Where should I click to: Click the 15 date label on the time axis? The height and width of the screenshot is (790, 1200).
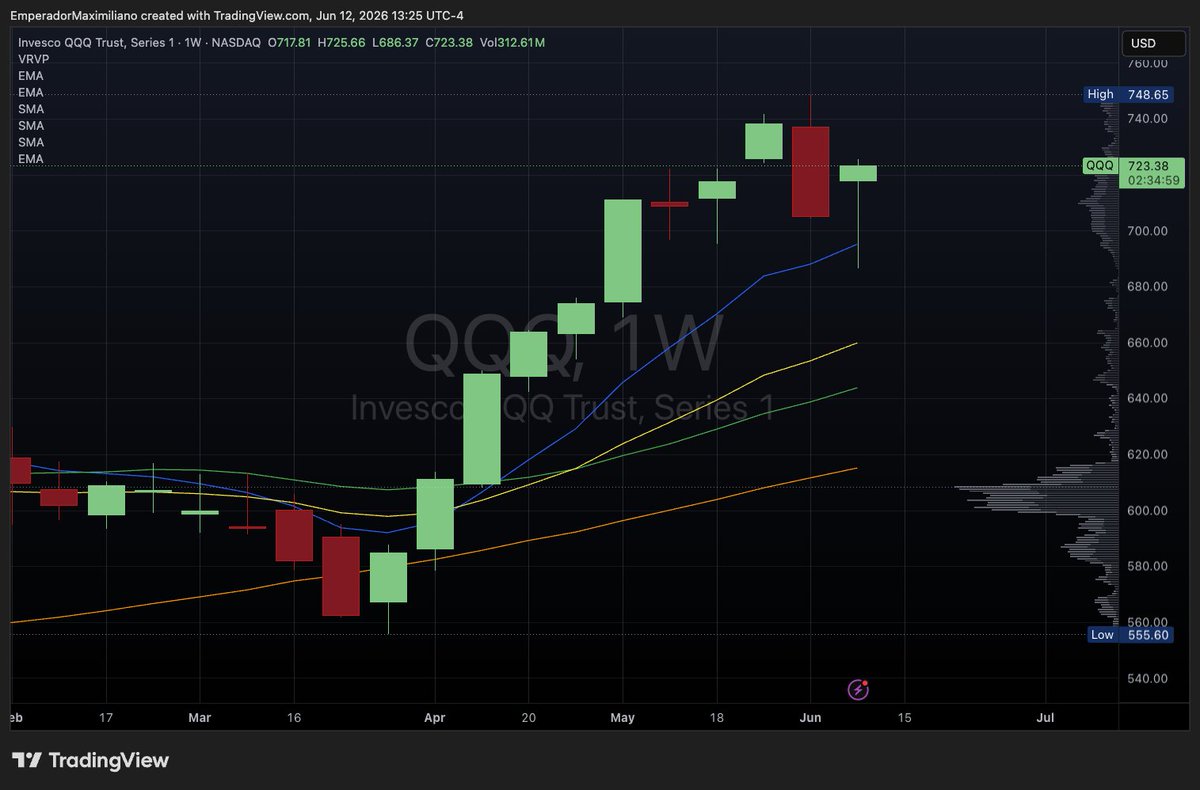pyautogui.click(x=905, y=718)
